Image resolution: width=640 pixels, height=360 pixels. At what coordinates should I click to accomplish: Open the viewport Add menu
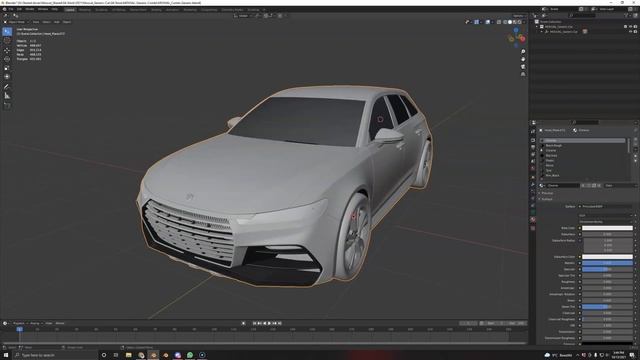[x=57, y=22]
